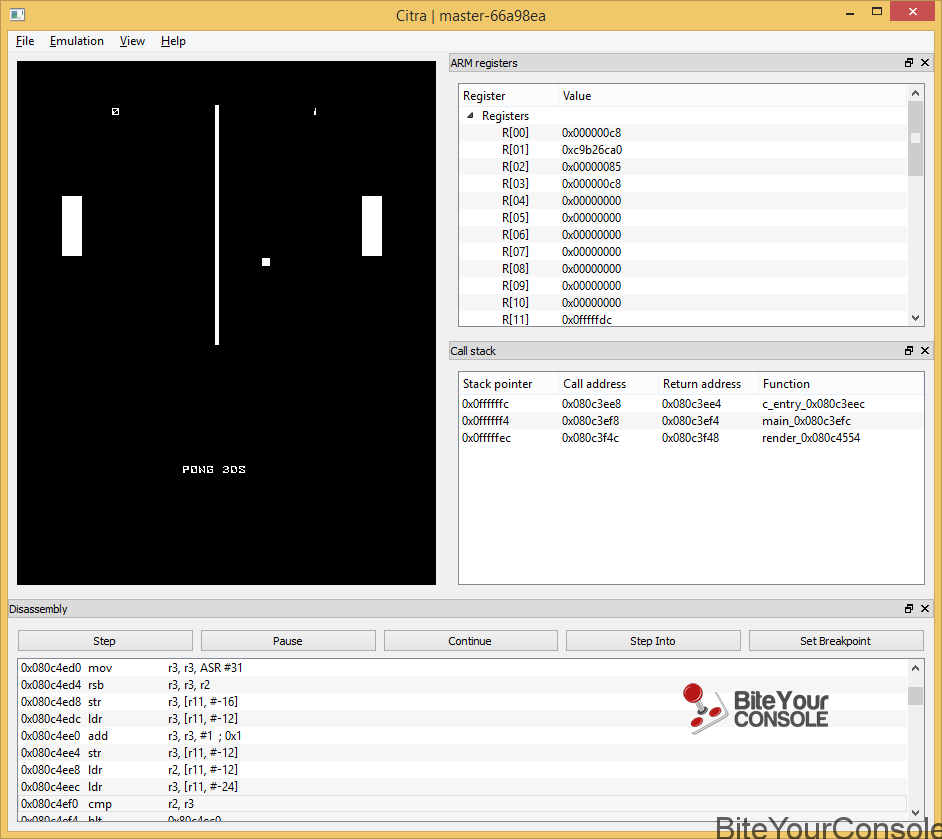The height and width of the screenshot is (839, 942).
Task: Select disassembly line 0x080c4edc ldr
Action: pos(462,718)
